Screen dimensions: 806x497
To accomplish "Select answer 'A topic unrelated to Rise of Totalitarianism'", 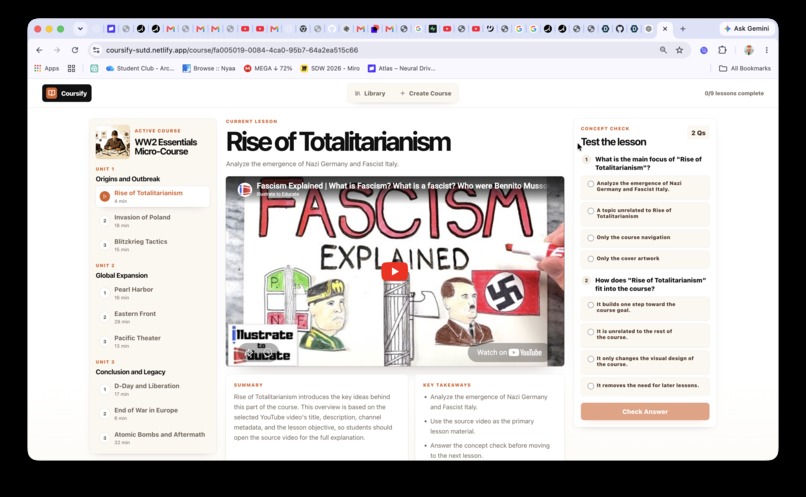I will tap(645, 213).
